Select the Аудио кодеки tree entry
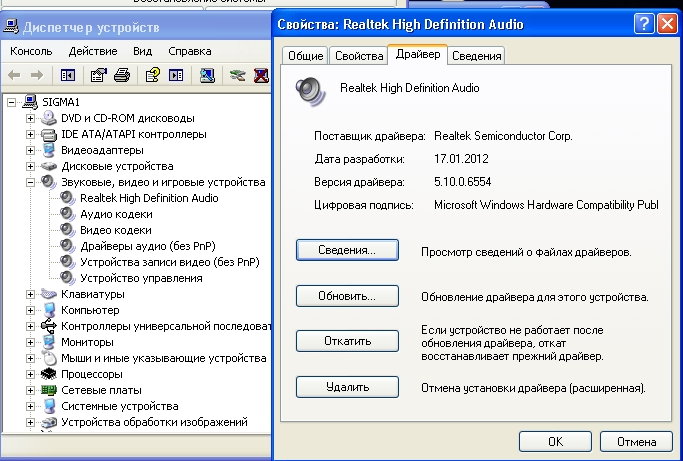The image size is (683, 461). pyautogui.click(x=116, y=214)
